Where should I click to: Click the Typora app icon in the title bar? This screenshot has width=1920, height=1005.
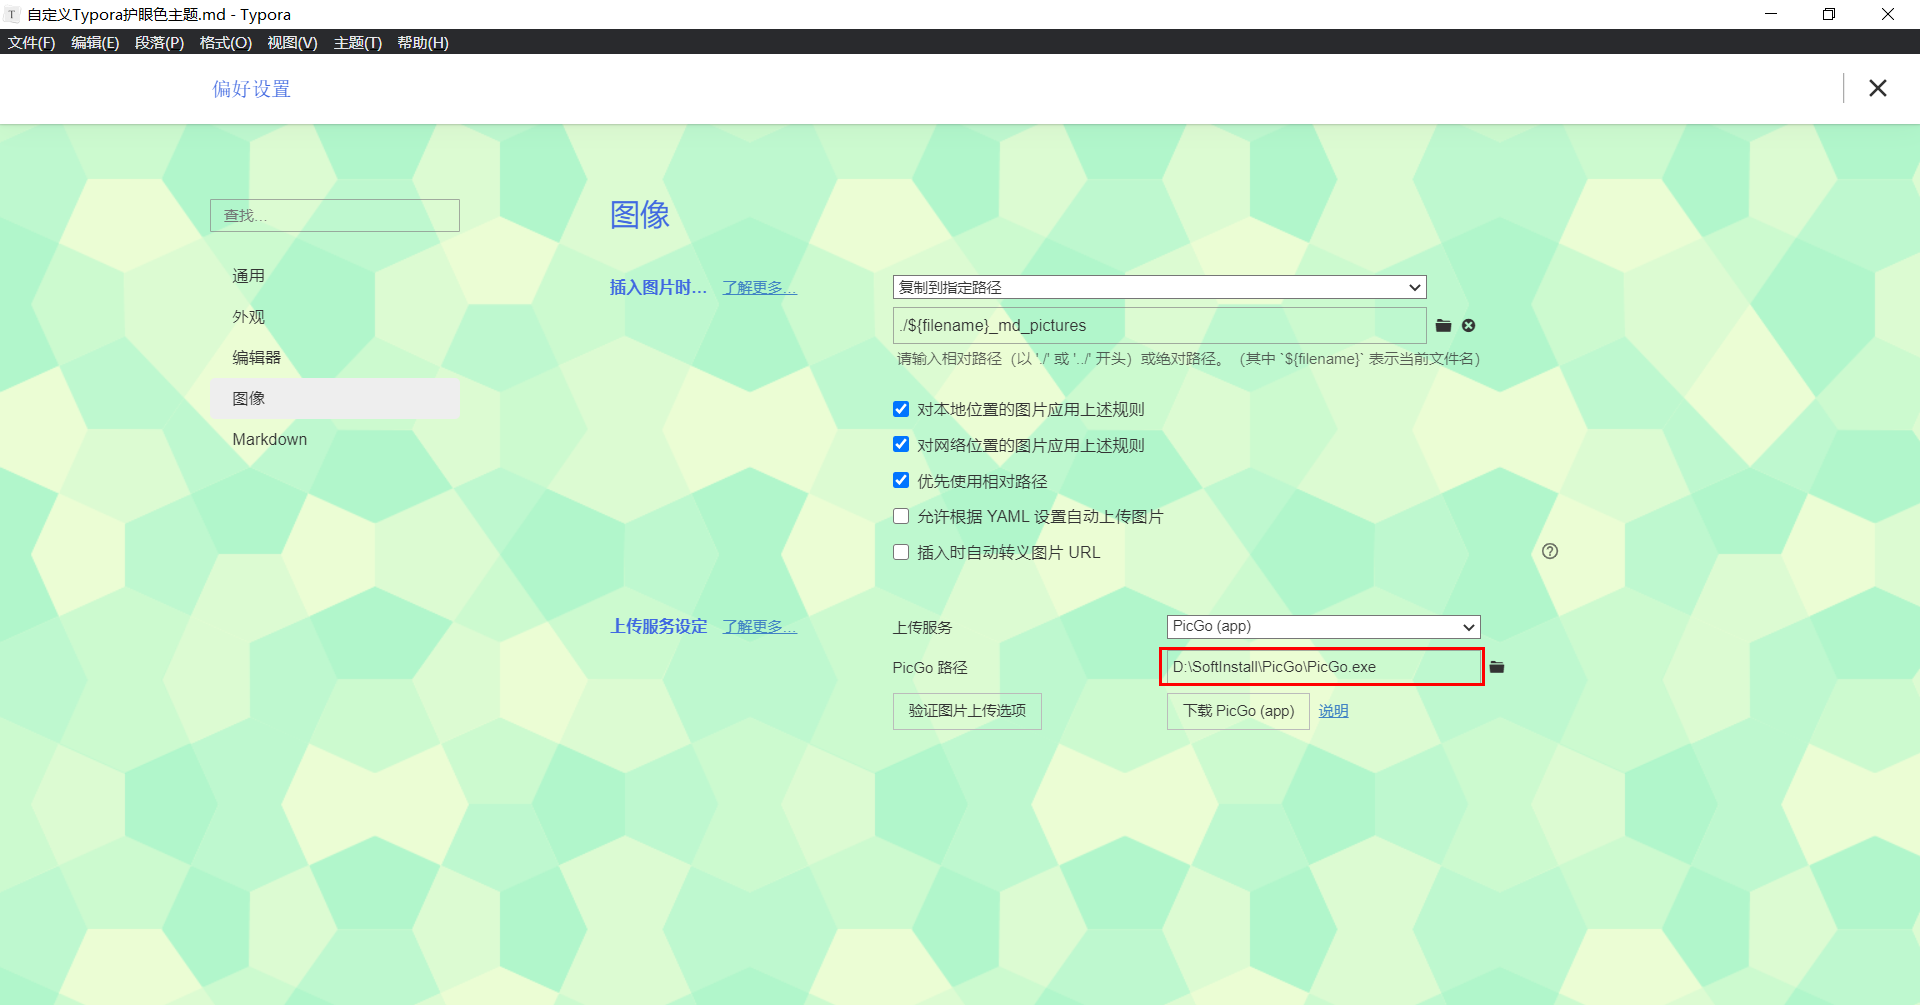coord(12,14)
